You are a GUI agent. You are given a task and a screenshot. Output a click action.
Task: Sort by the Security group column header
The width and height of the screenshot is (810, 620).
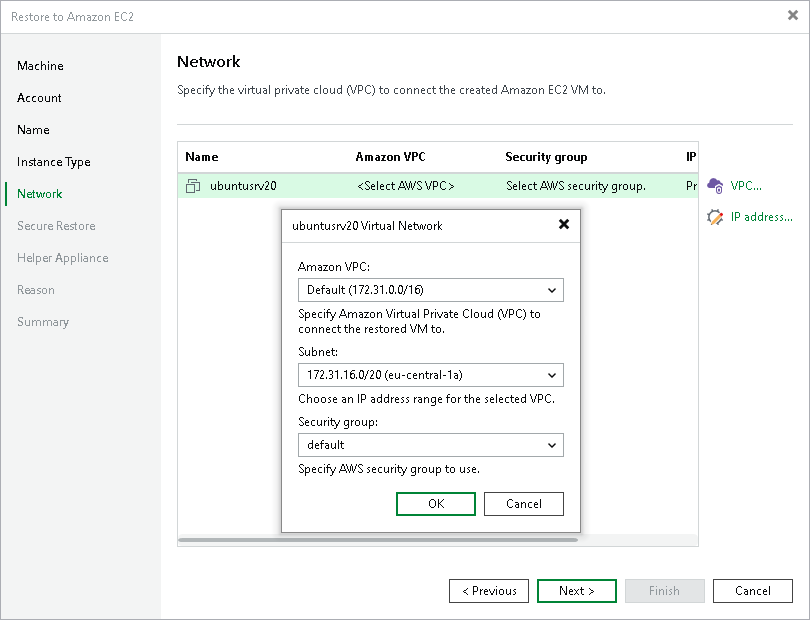(x=546, y=157)
